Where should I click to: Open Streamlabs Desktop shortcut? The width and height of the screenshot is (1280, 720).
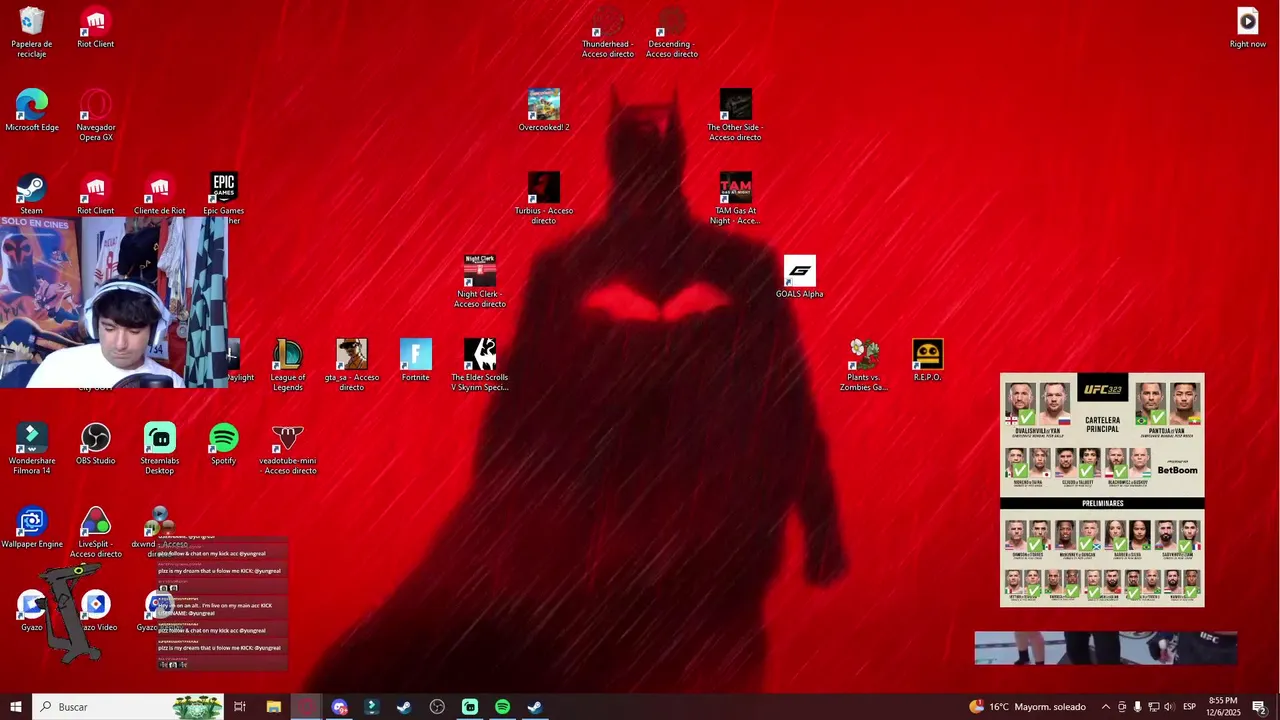click(160, 448)
